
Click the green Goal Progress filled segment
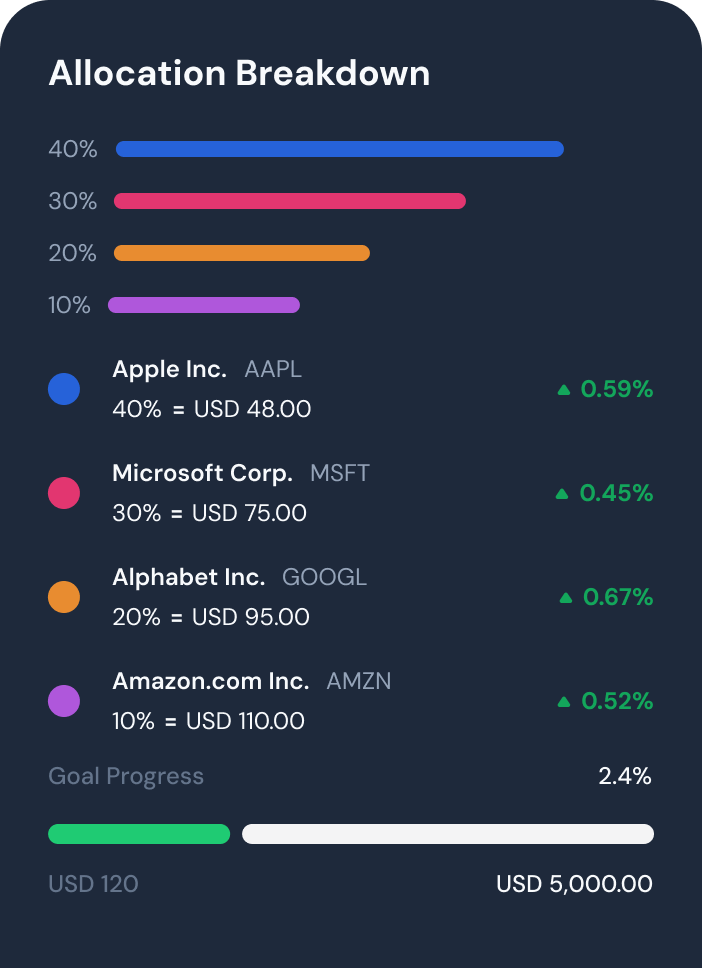139,834
